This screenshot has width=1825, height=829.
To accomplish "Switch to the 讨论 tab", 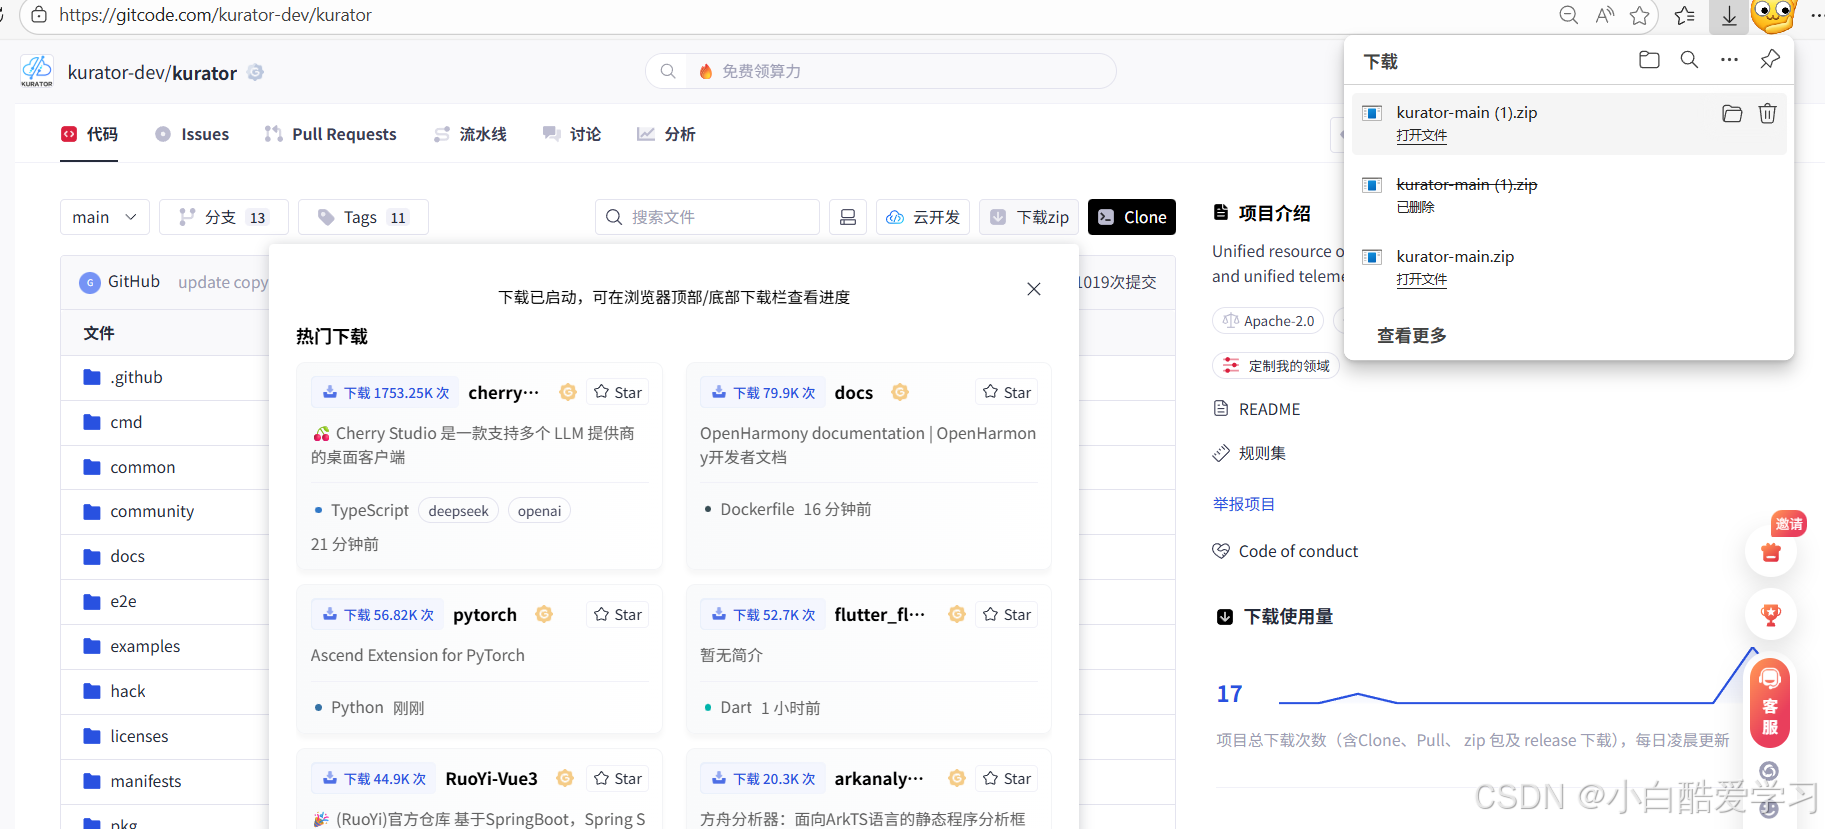I will tap(572, 134).
